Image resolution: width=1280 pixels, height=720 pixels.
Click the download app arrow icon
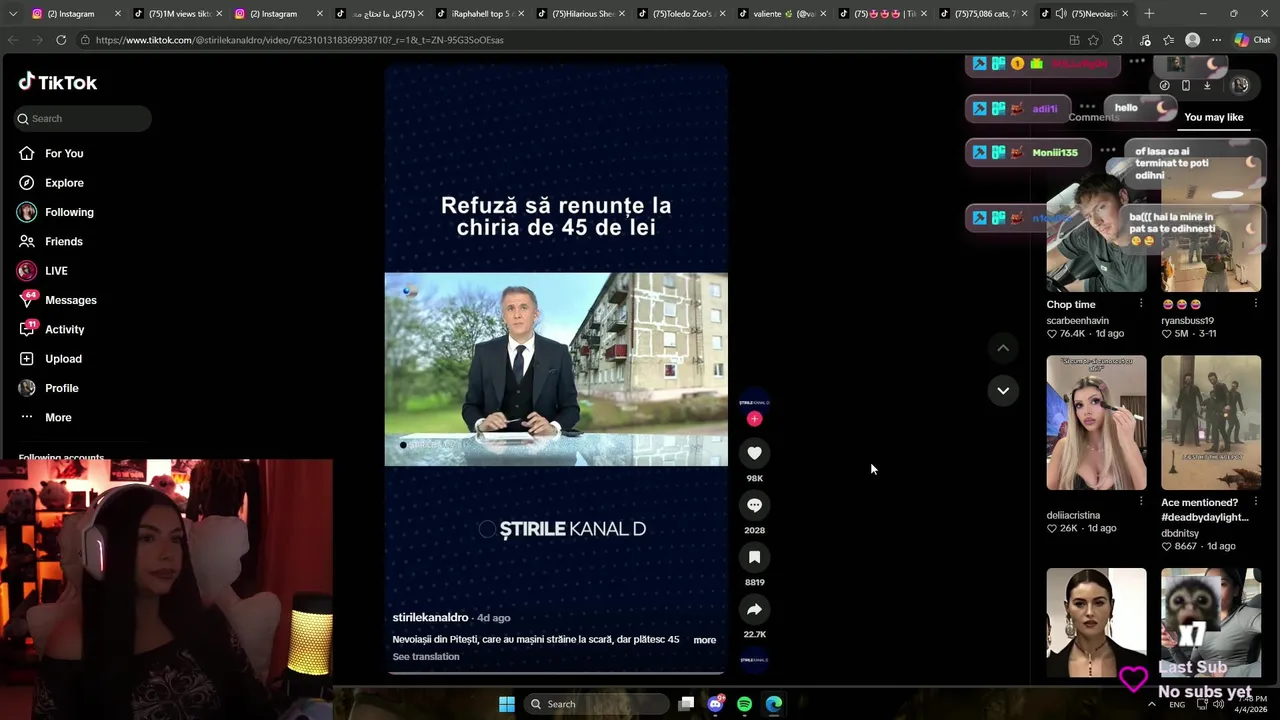click(x=1207, y=85)
